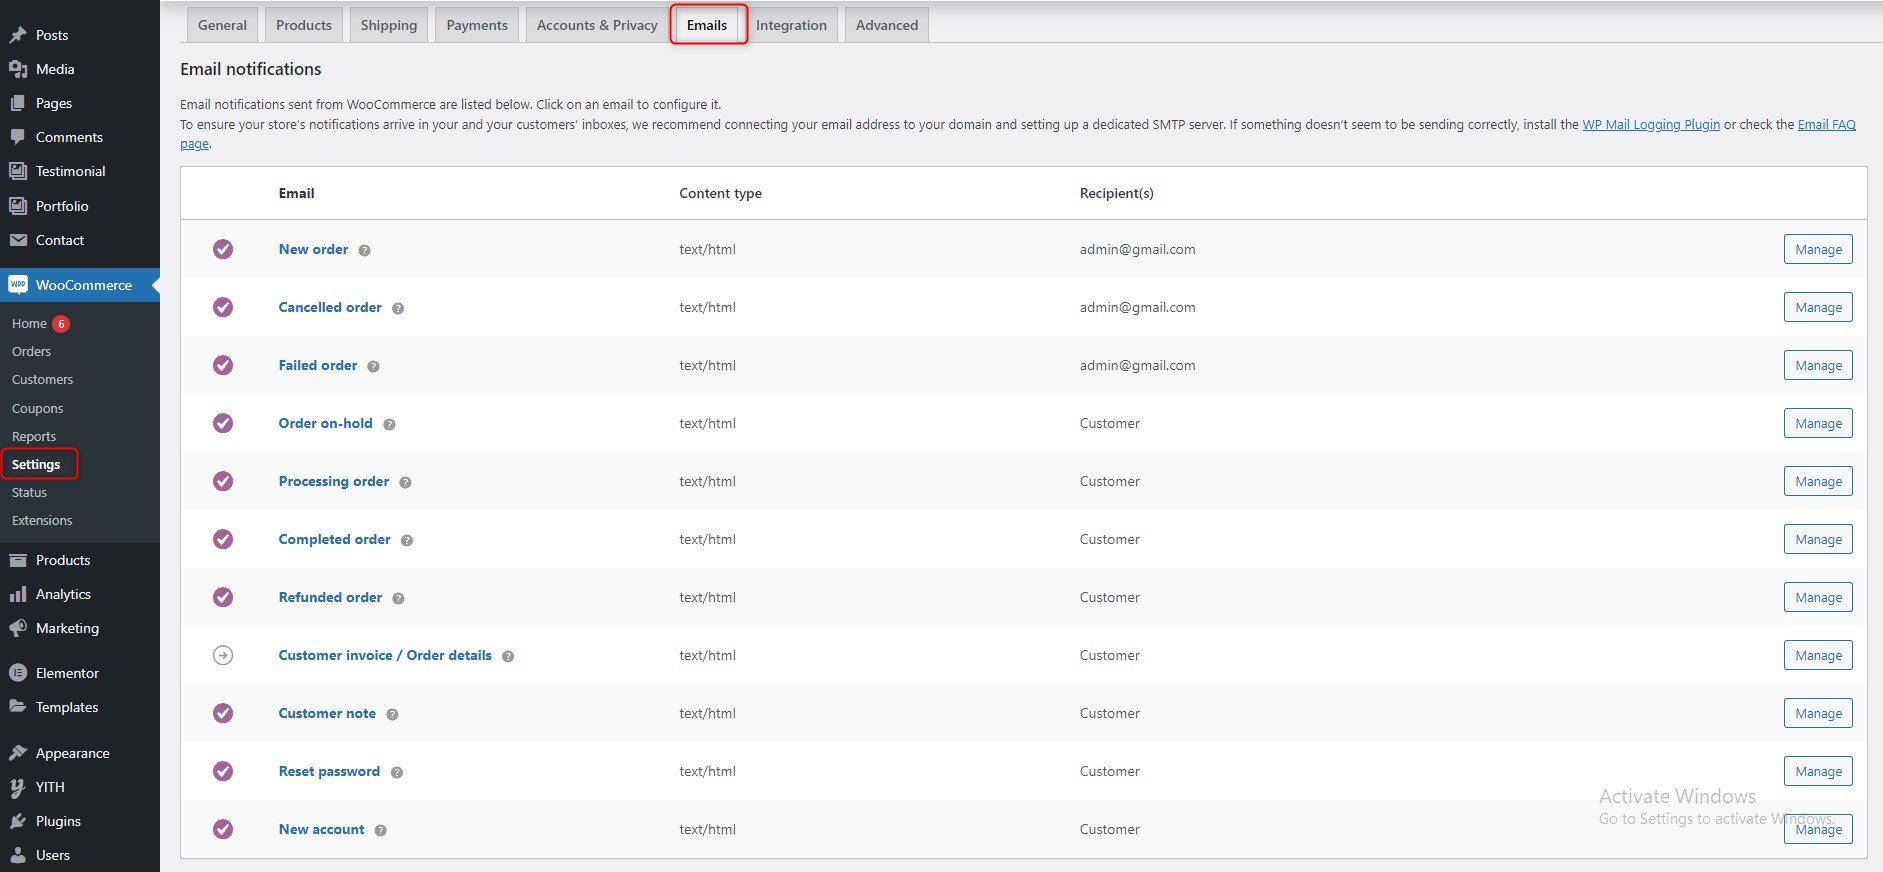The image size is (1883, 872).
Task: Toggle enabled checkmark for Customer note email
Action: tap(223, 713)
